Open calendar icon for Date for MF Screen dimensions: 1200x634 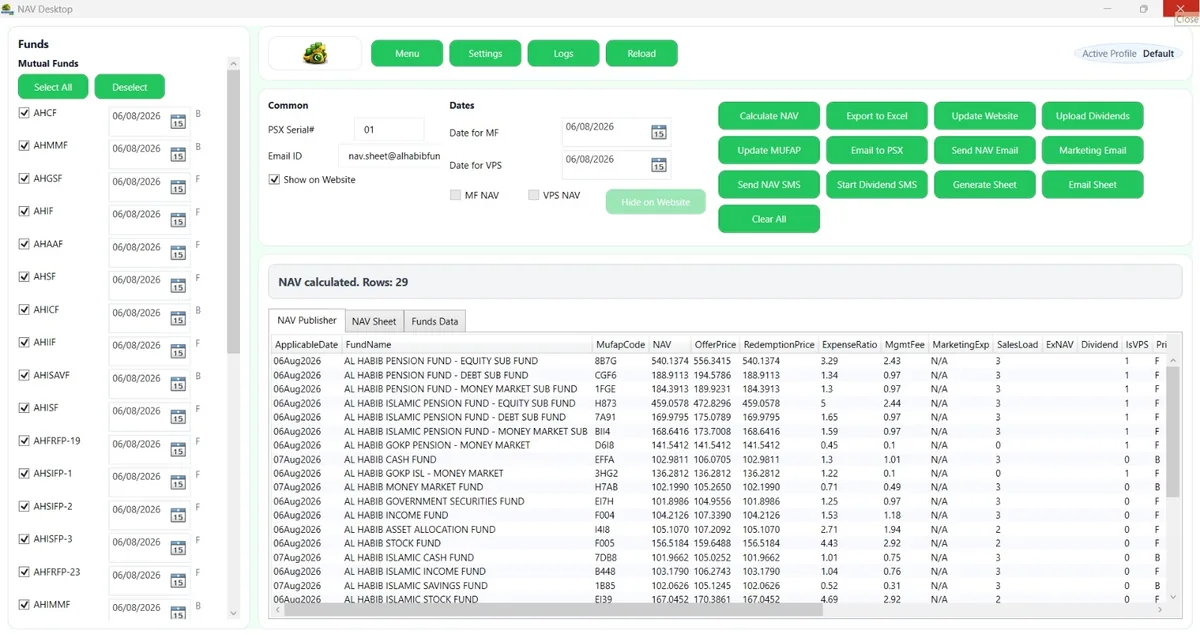659,133
